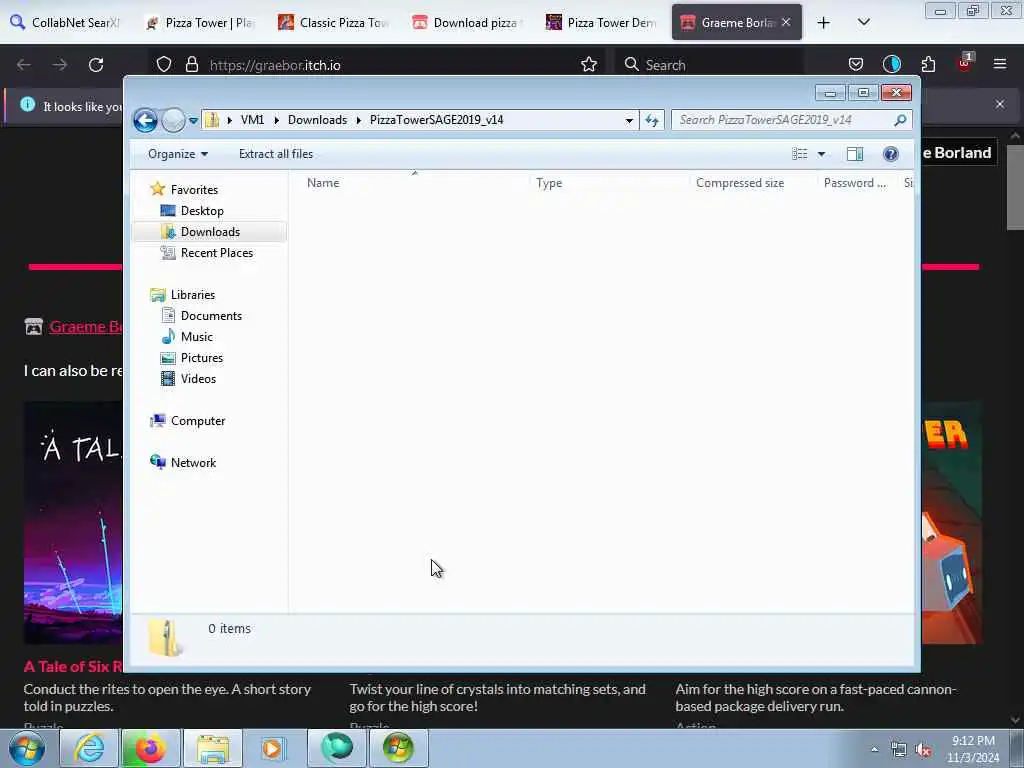Open the Organize menu
This screenshot has width=1024, height=768.
[178, 154]
